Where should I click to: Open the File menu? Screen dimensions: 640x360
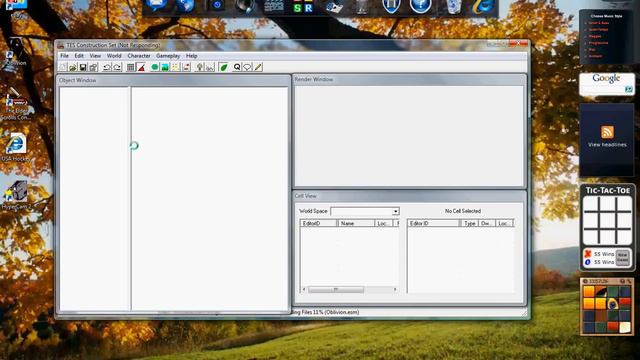coord(64,56)
